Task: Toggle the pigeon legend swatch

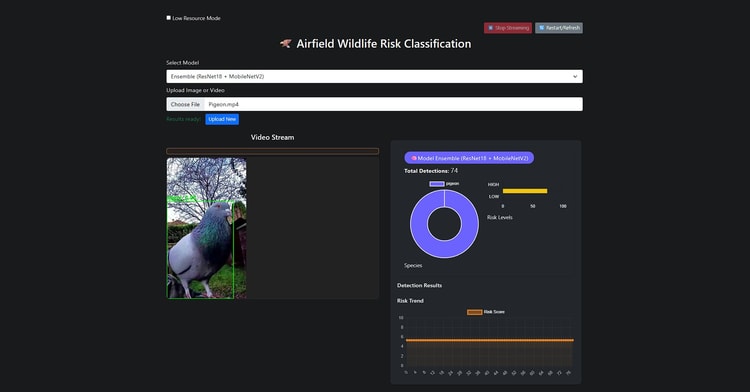Action: point(437,184)
